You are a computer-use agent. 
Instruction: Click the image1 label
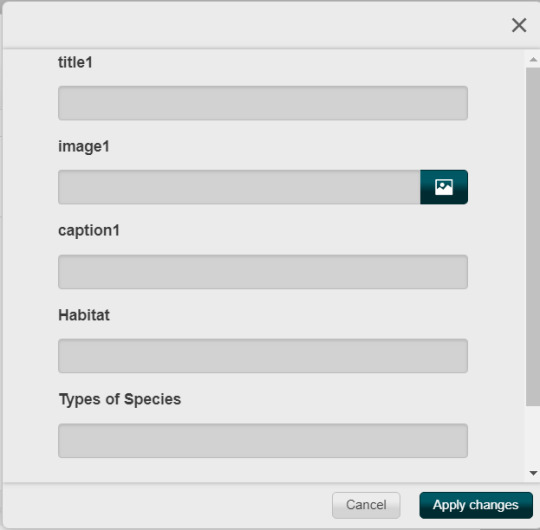pos(84,147)
